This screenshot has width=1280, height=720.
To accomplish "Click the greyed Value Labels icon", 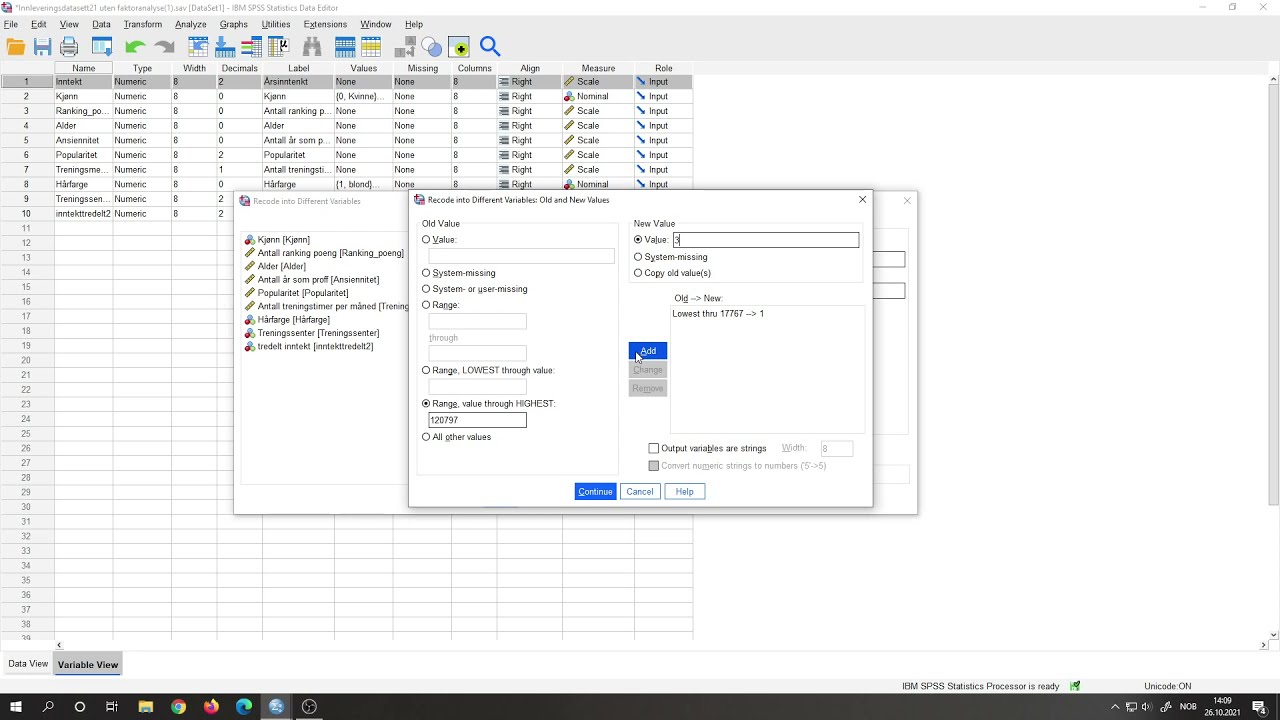I will 405,47.
